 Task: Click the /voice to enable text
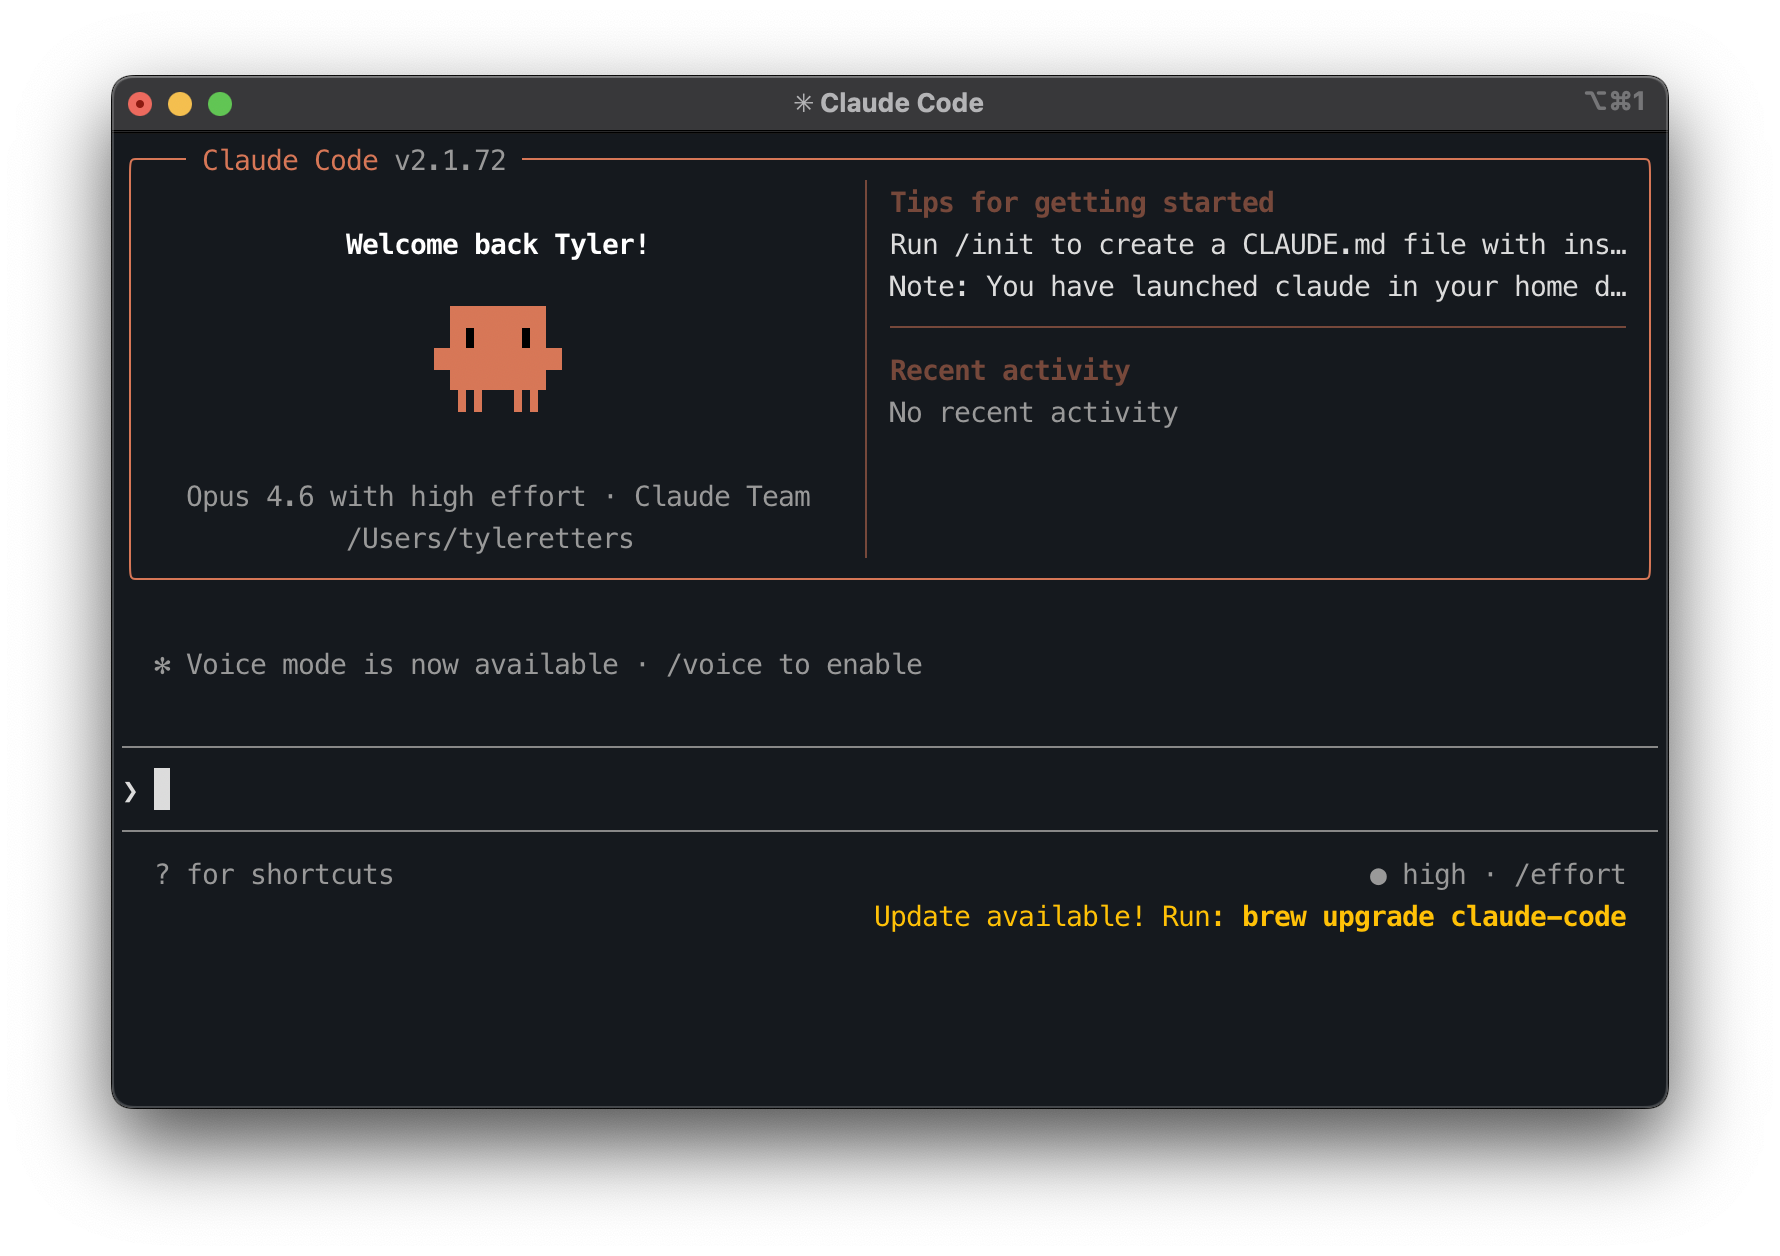pyautogui.click(x=794, y=665)
